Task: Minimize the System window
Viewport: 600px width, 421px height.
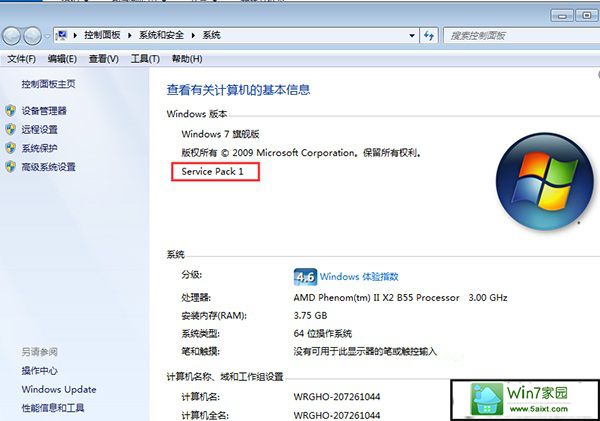Action: point(562,16)
